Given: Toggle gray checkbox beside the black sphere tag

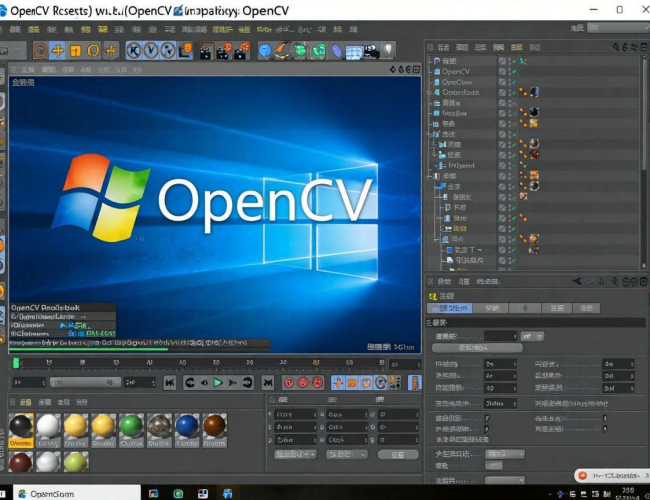Looking at the screenshot, I should coord(502,113).
